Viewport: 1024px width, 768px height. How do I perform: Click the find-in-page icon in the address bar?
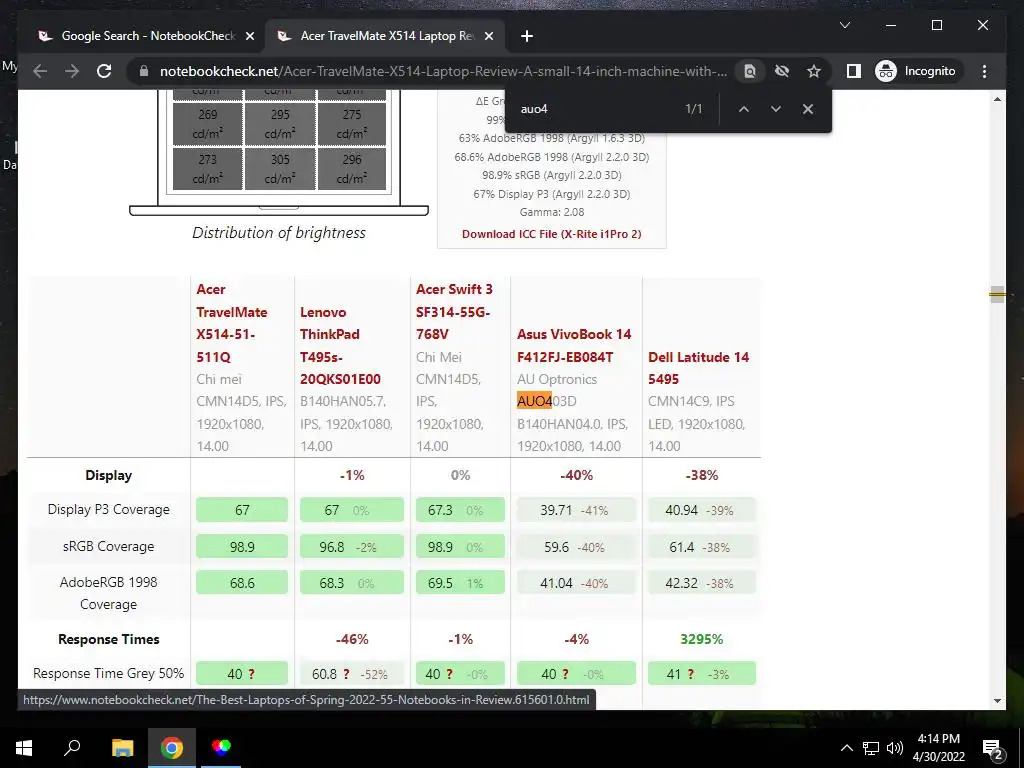tap(750, 71)
